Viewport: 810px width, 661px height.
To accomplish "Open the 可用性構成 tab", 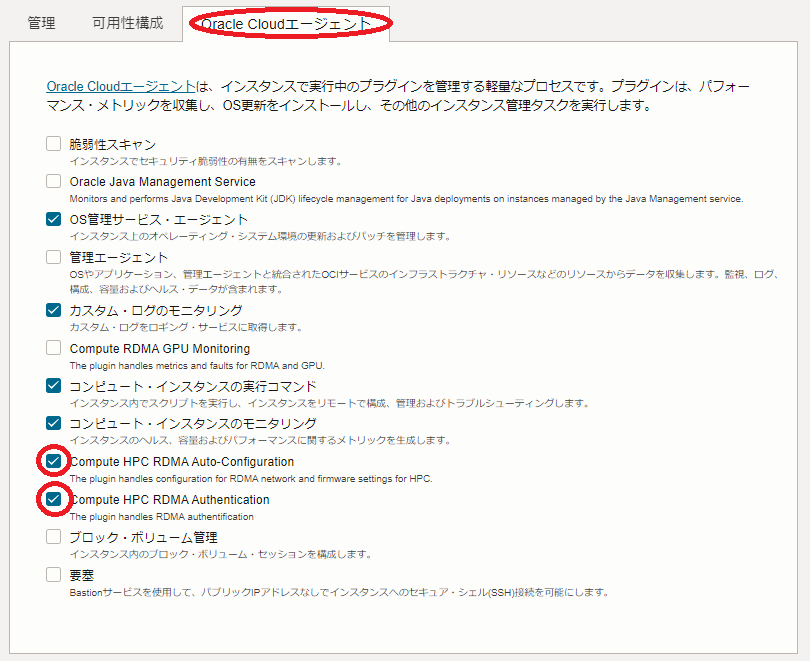I will coord(127,23).
